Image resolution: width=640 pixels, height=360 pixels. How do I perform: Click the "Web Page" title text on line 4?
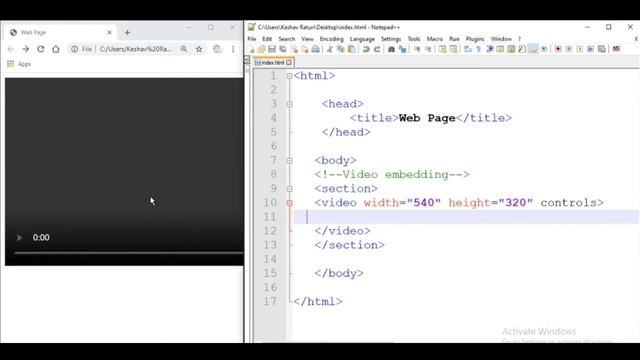tap(427, 118)
